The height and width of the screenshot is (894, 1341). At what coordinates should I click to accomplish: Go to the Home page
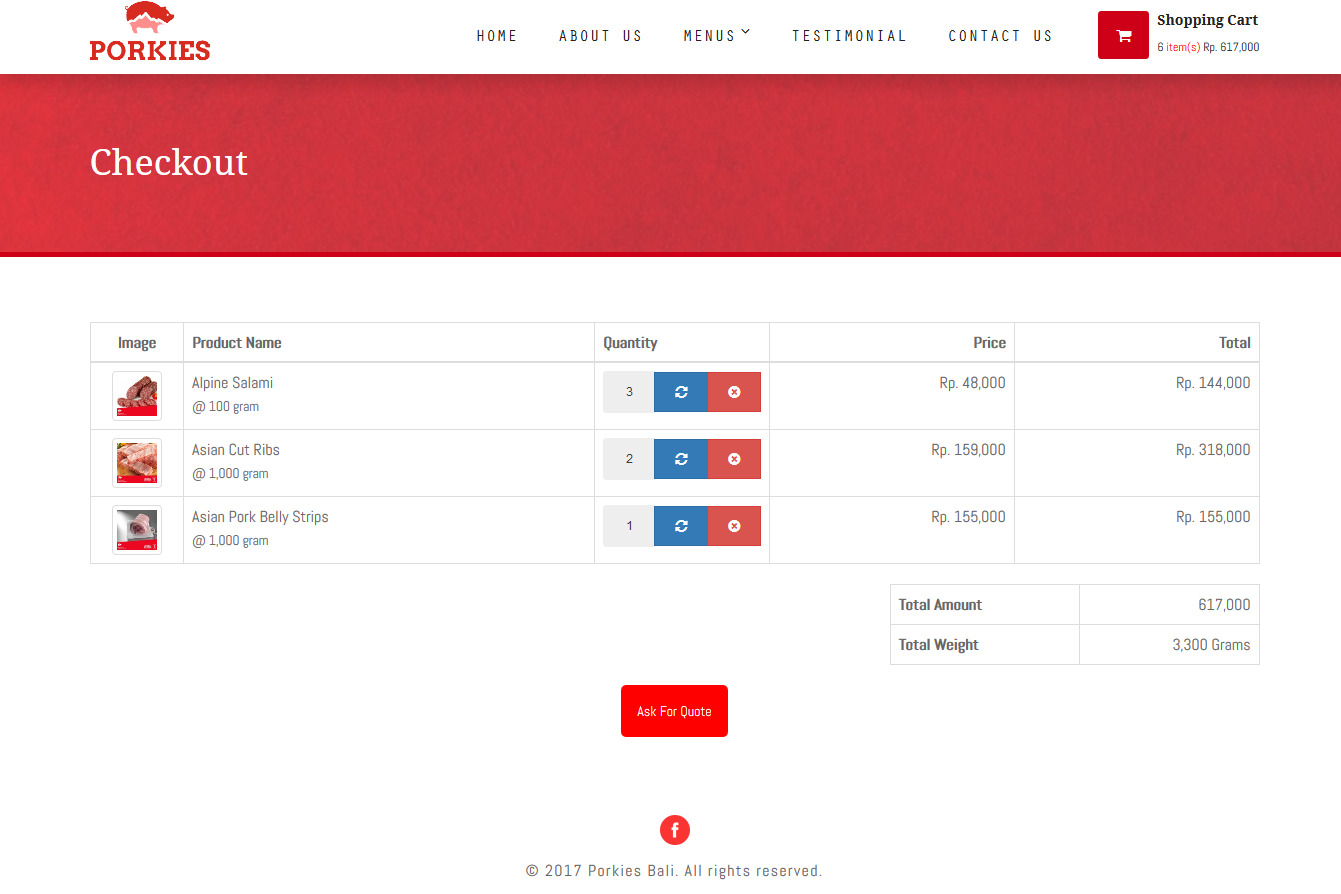click(x=497, y=36)
